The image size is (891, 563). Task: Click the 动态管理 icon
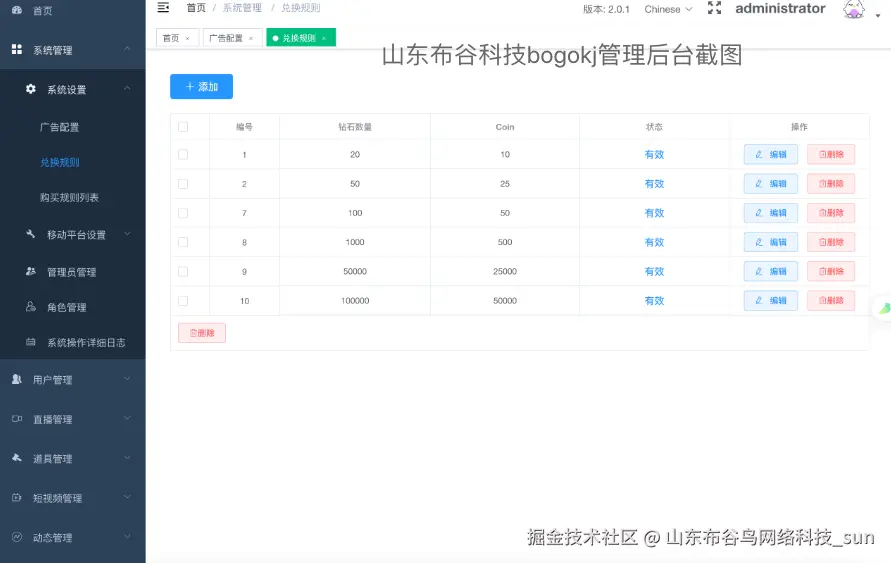pos(17,537)
